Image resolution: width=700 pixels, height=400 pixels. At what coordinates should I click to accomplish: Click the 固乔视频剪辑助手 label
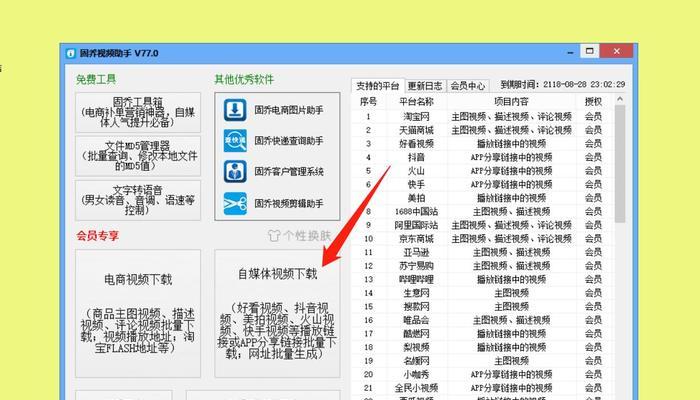[289, 204]
